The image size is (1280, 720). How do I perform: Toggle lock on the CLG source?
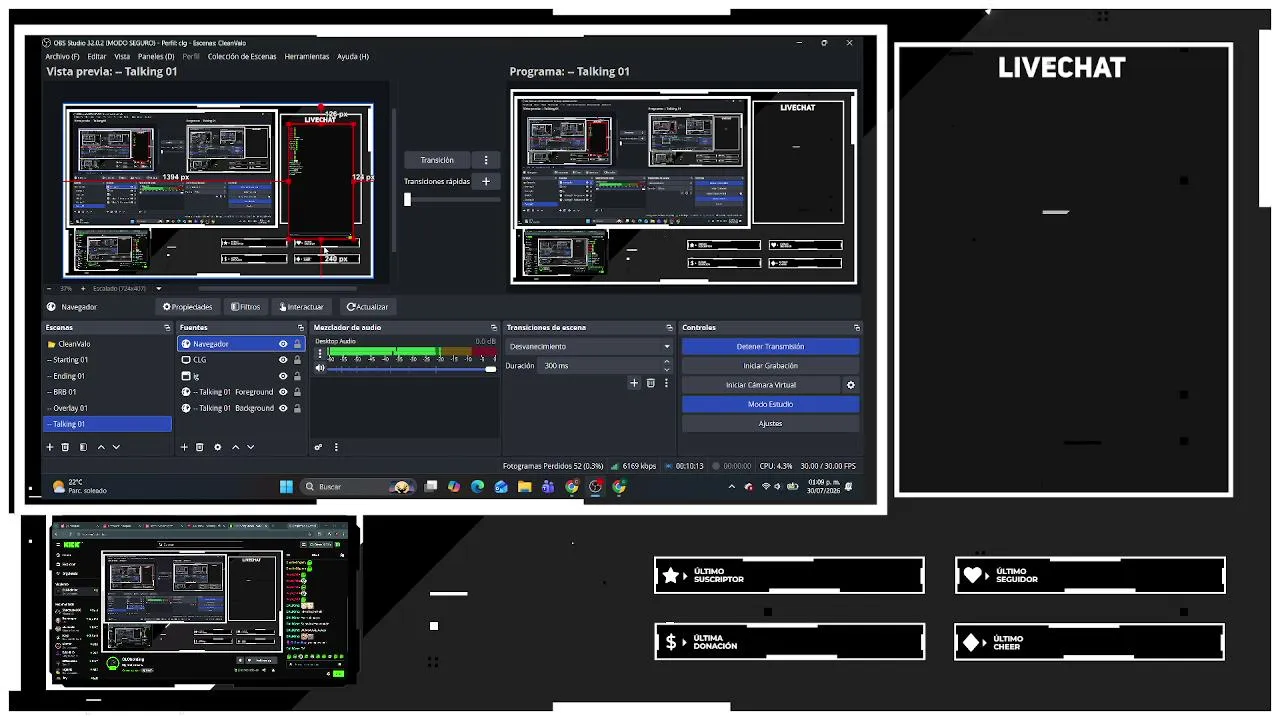(x=297, y=360)
